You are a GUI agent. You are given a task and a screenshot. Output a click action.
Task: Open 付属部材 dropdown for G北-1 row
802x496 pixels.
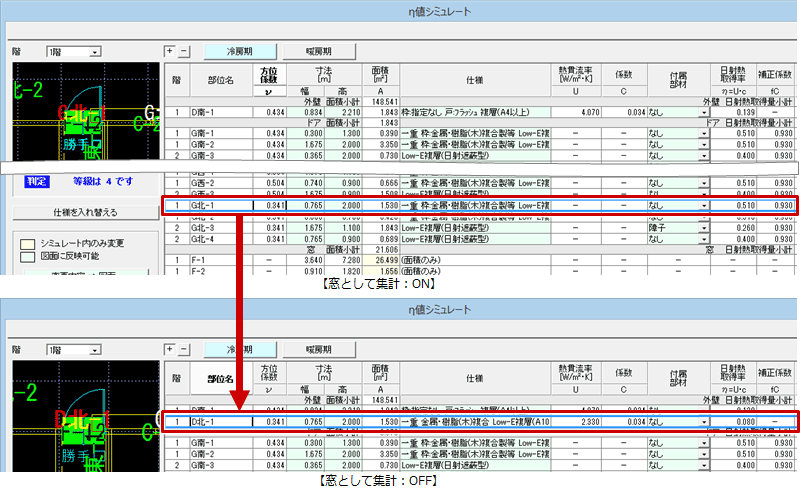(704, 205)
